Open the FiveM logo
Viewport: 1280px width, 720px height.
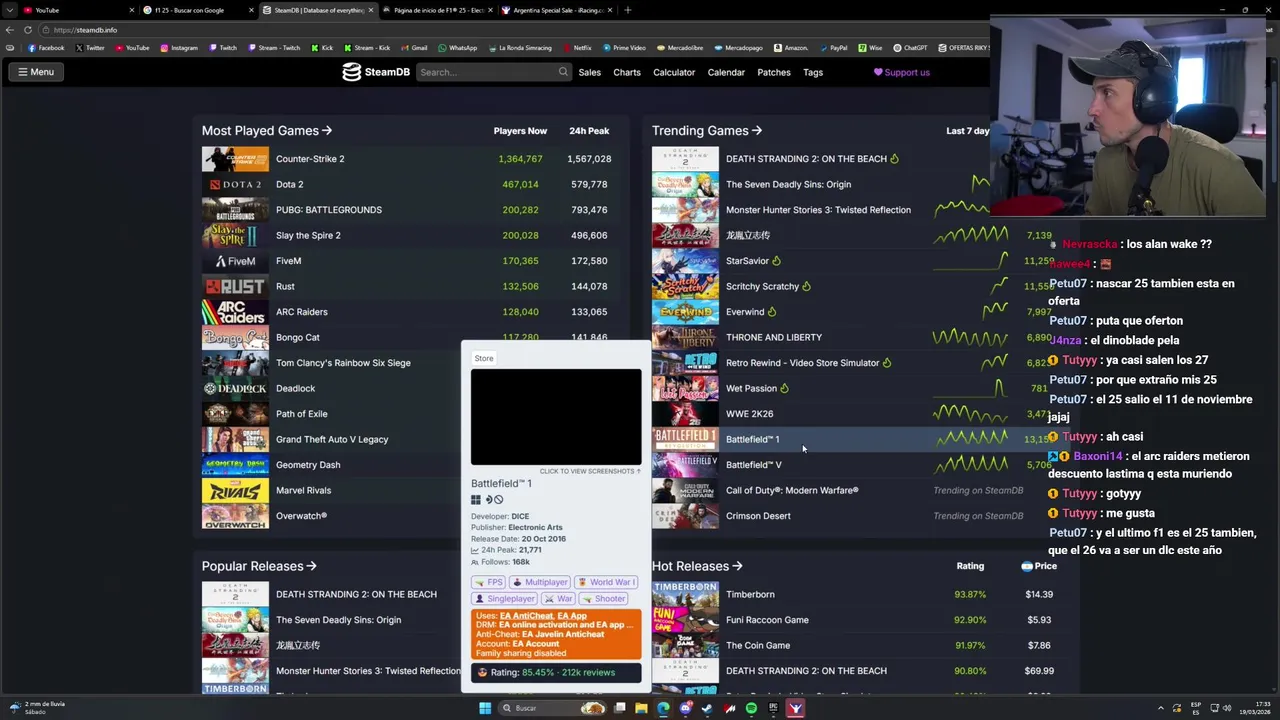point(235,261)
